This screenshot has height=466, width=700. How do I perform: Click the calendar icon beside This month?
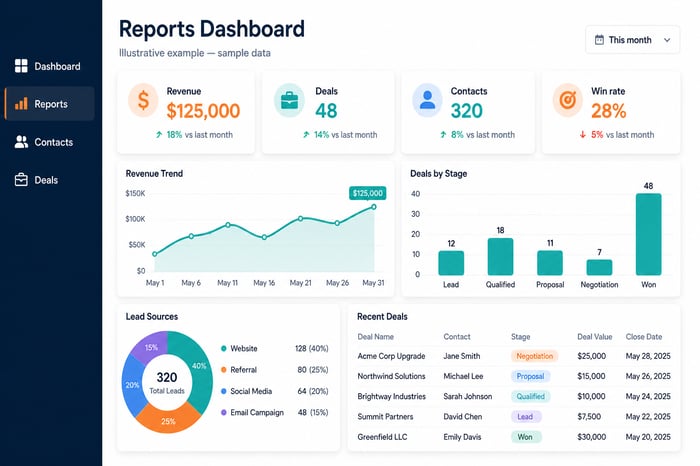[600, 40]
